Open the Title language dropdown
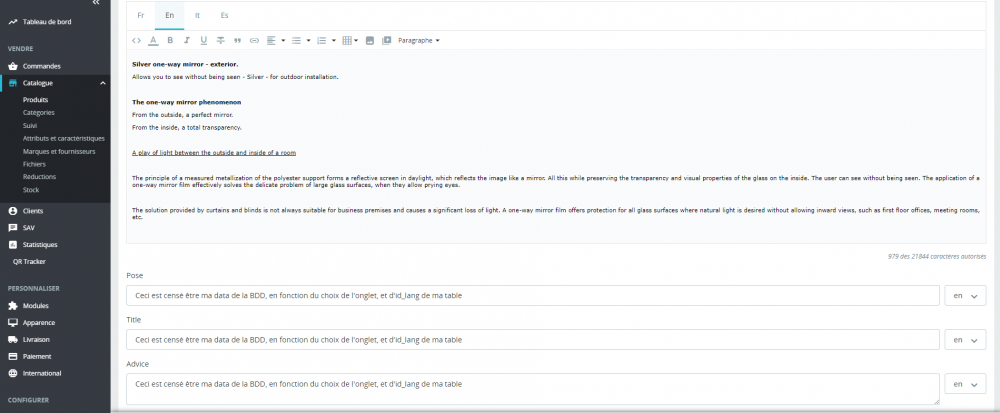 tap(965, 340)
